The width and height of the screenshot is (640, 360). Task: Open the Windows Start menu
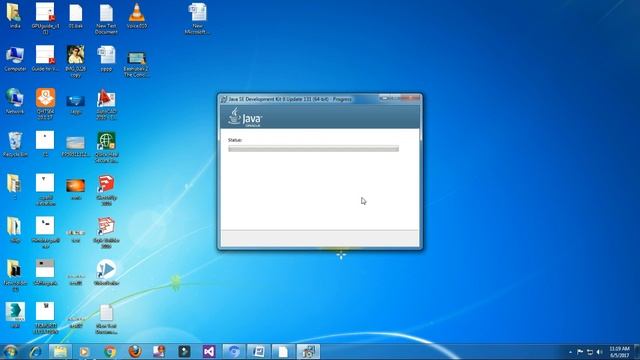coord(10,351)
